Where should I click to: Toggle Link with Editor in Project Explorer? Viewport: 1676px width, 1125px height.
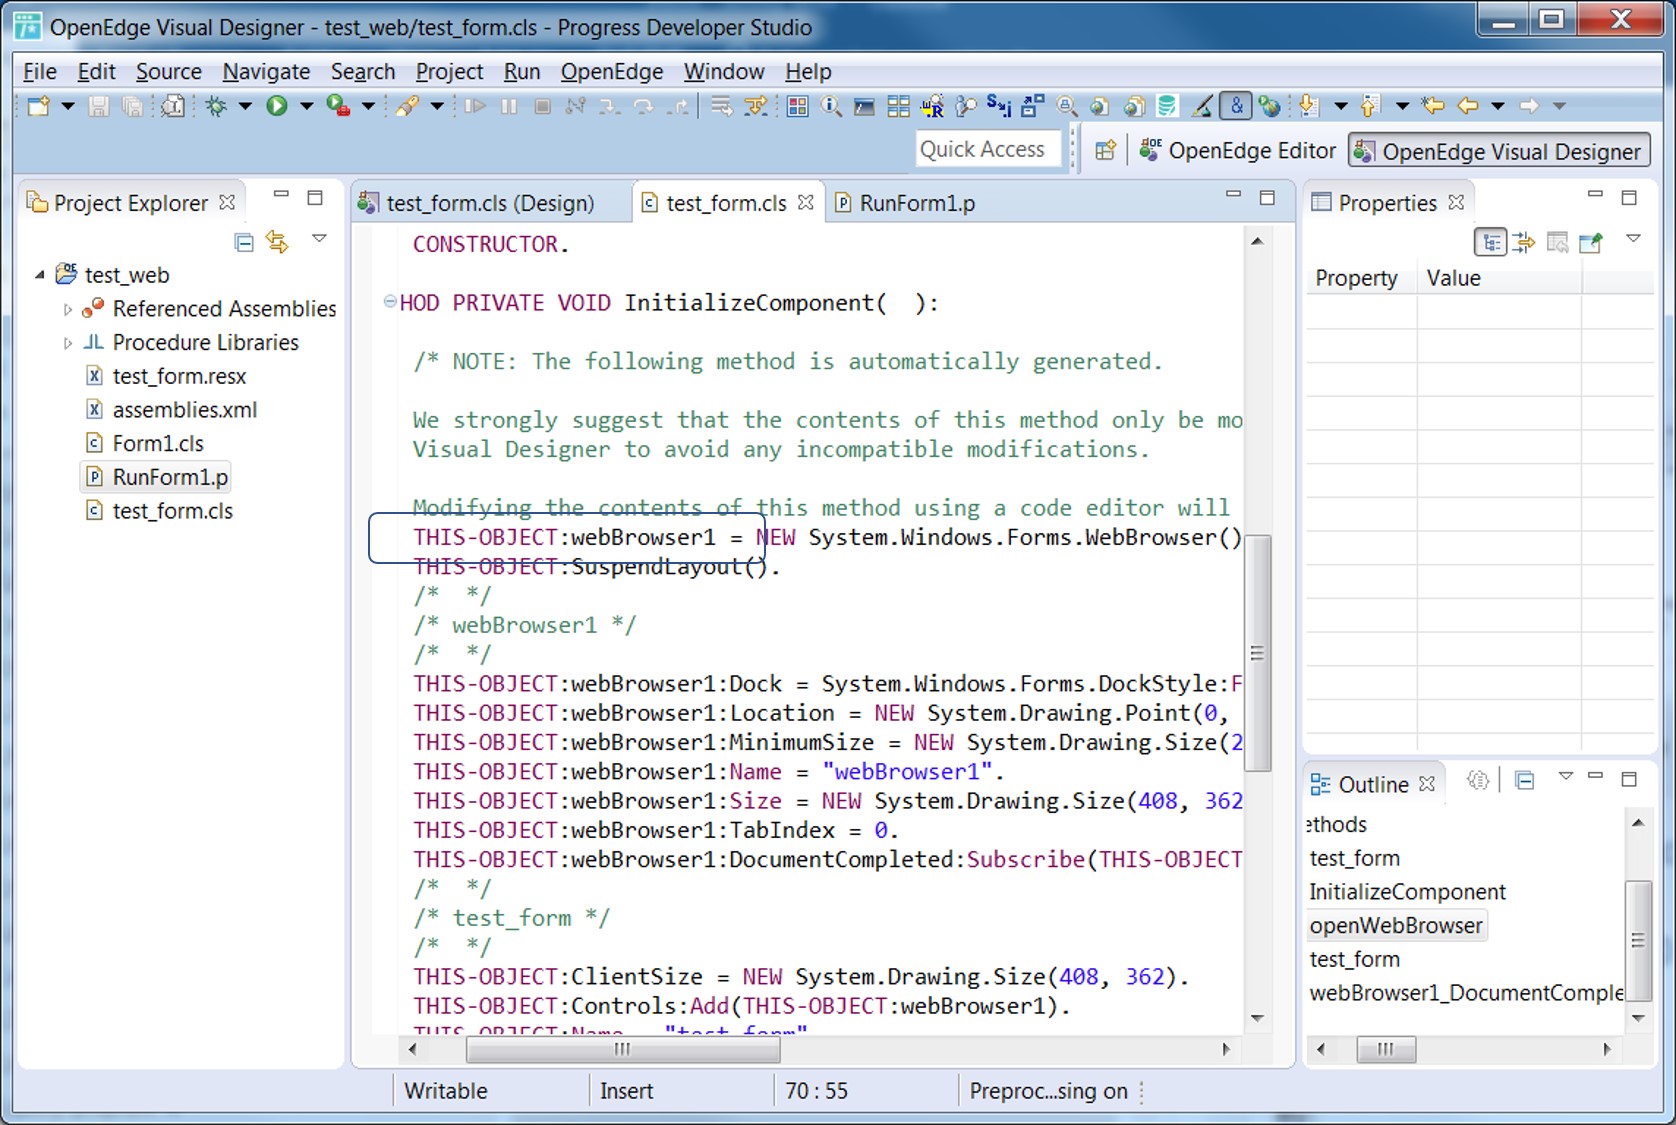click(x=277, y=242)
